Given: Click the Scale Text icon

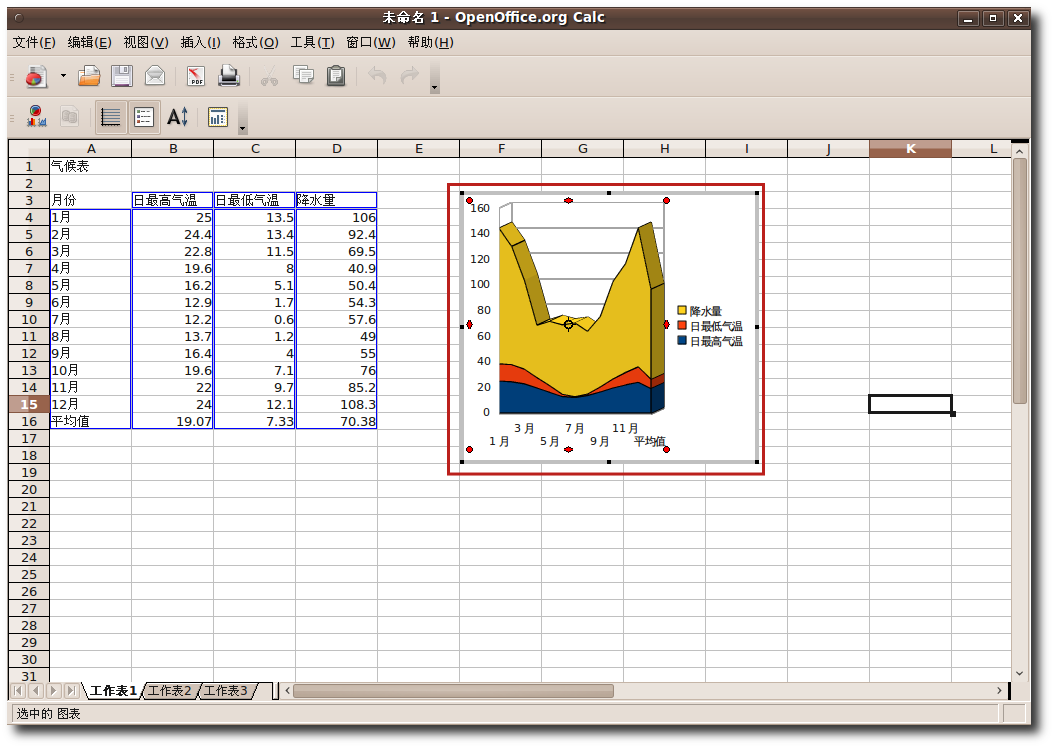Looking at the screenshot, I should point(177,117).
